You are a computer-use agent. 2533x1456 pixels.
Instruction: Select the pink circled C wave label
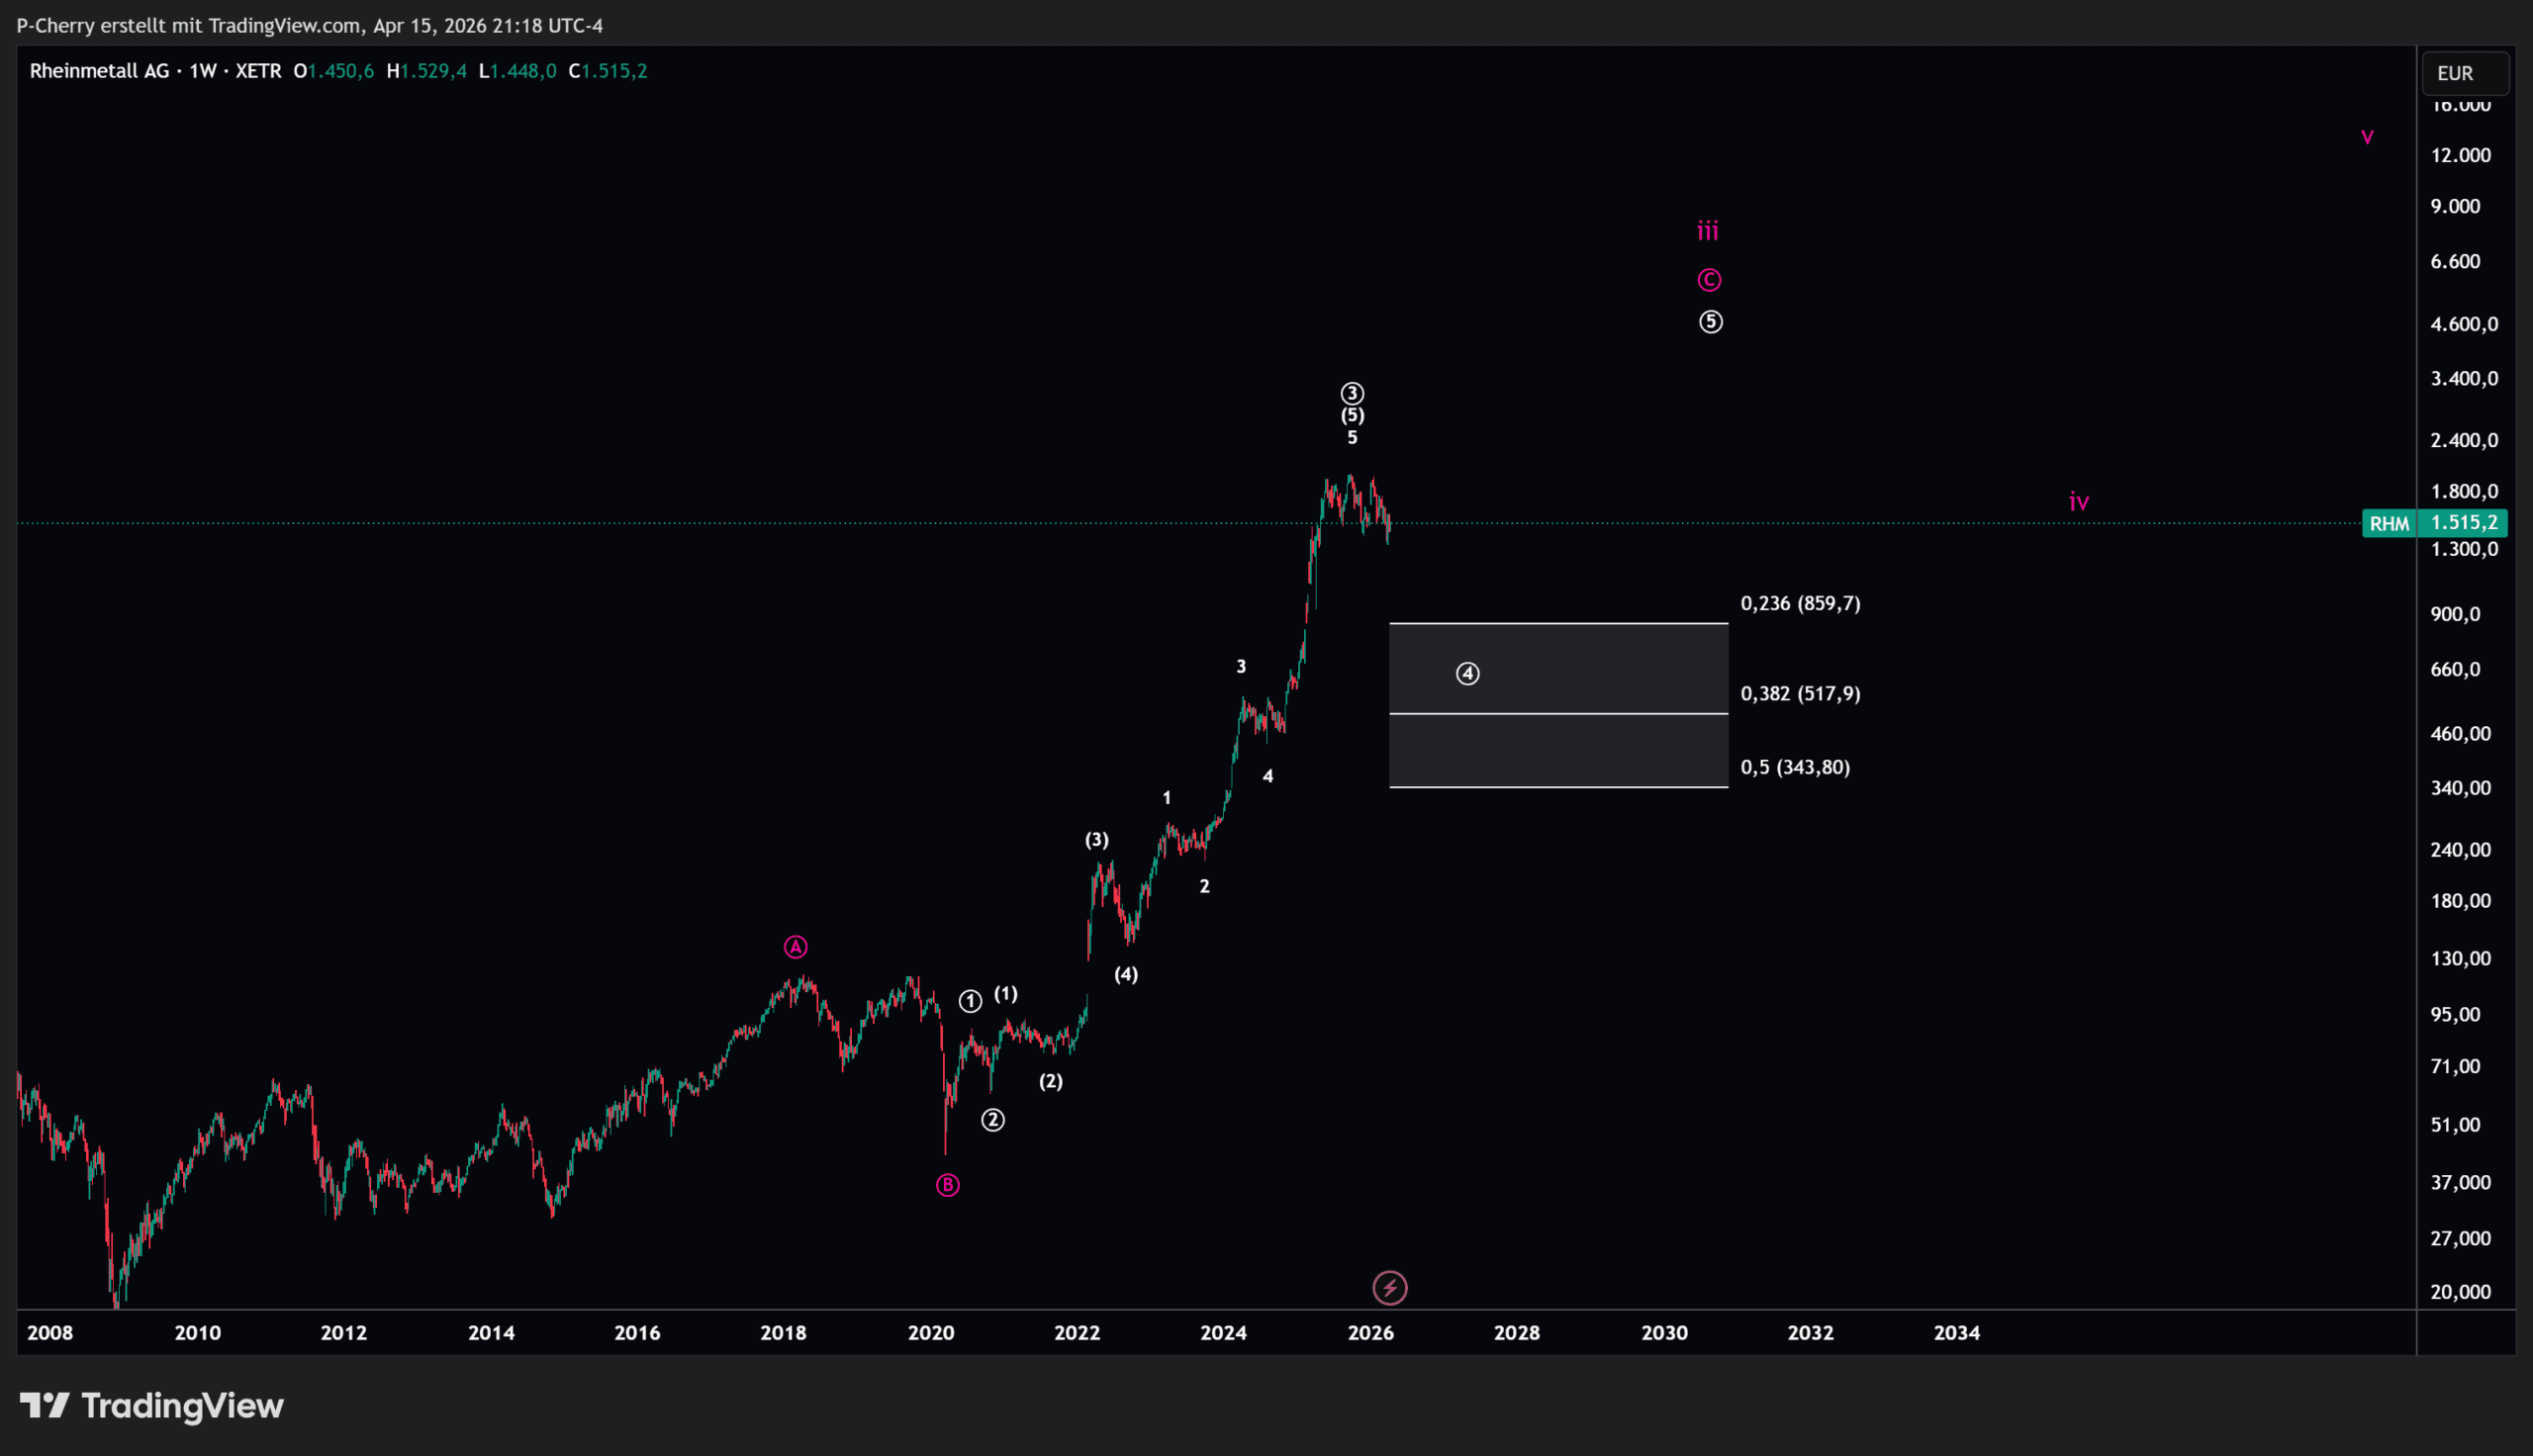click(x=1709, y=280)
